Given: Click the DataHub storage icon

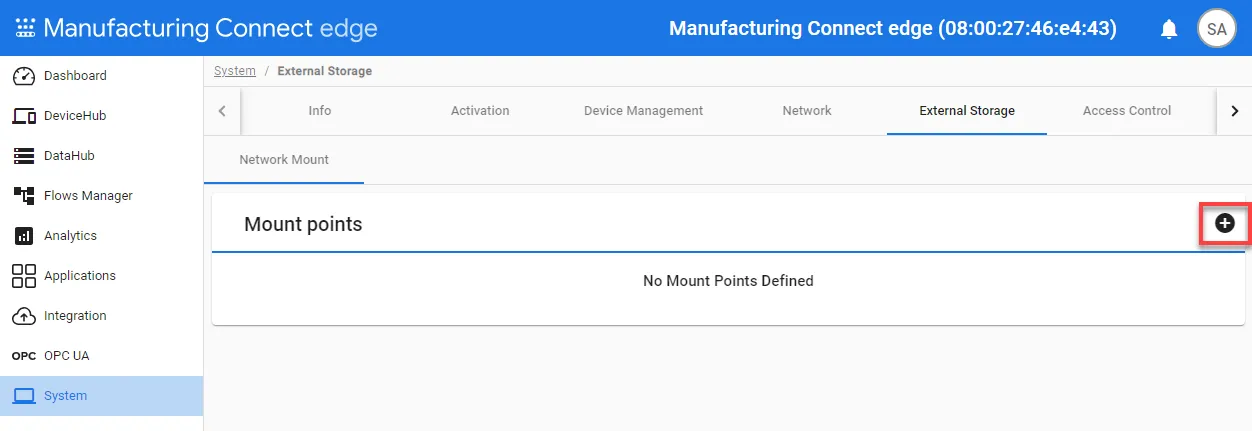Looking at the screenshot, I should 24,156.
